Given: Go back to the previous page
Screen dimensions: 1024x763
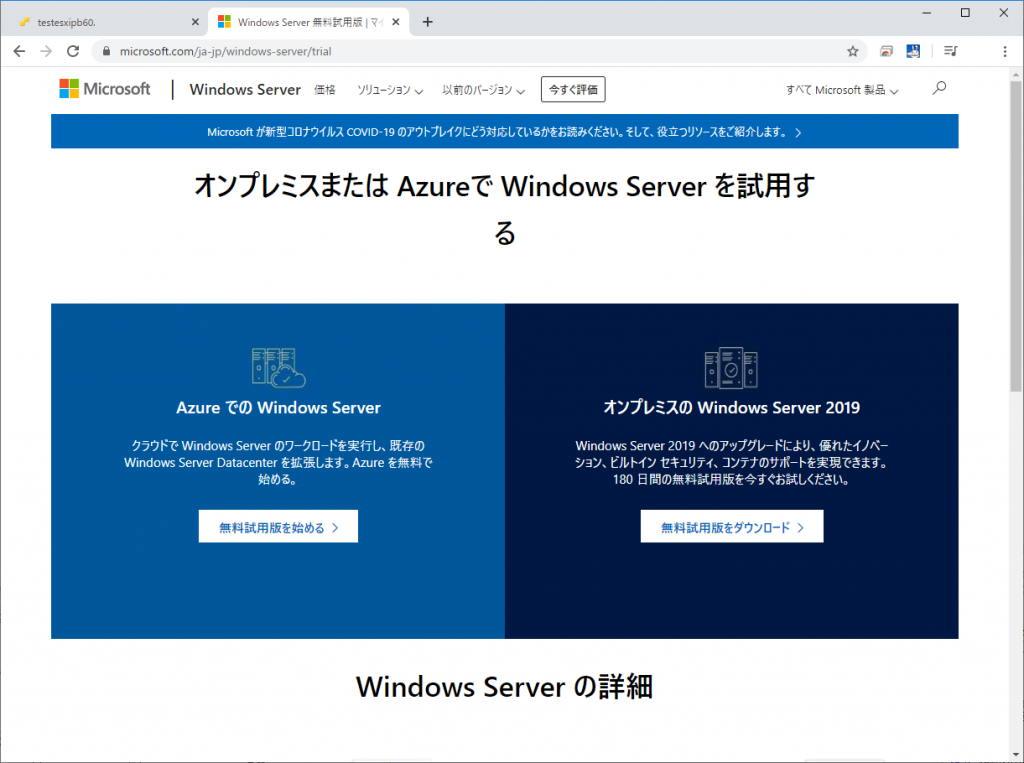Looking at the screenshot, I should (19, 51).
